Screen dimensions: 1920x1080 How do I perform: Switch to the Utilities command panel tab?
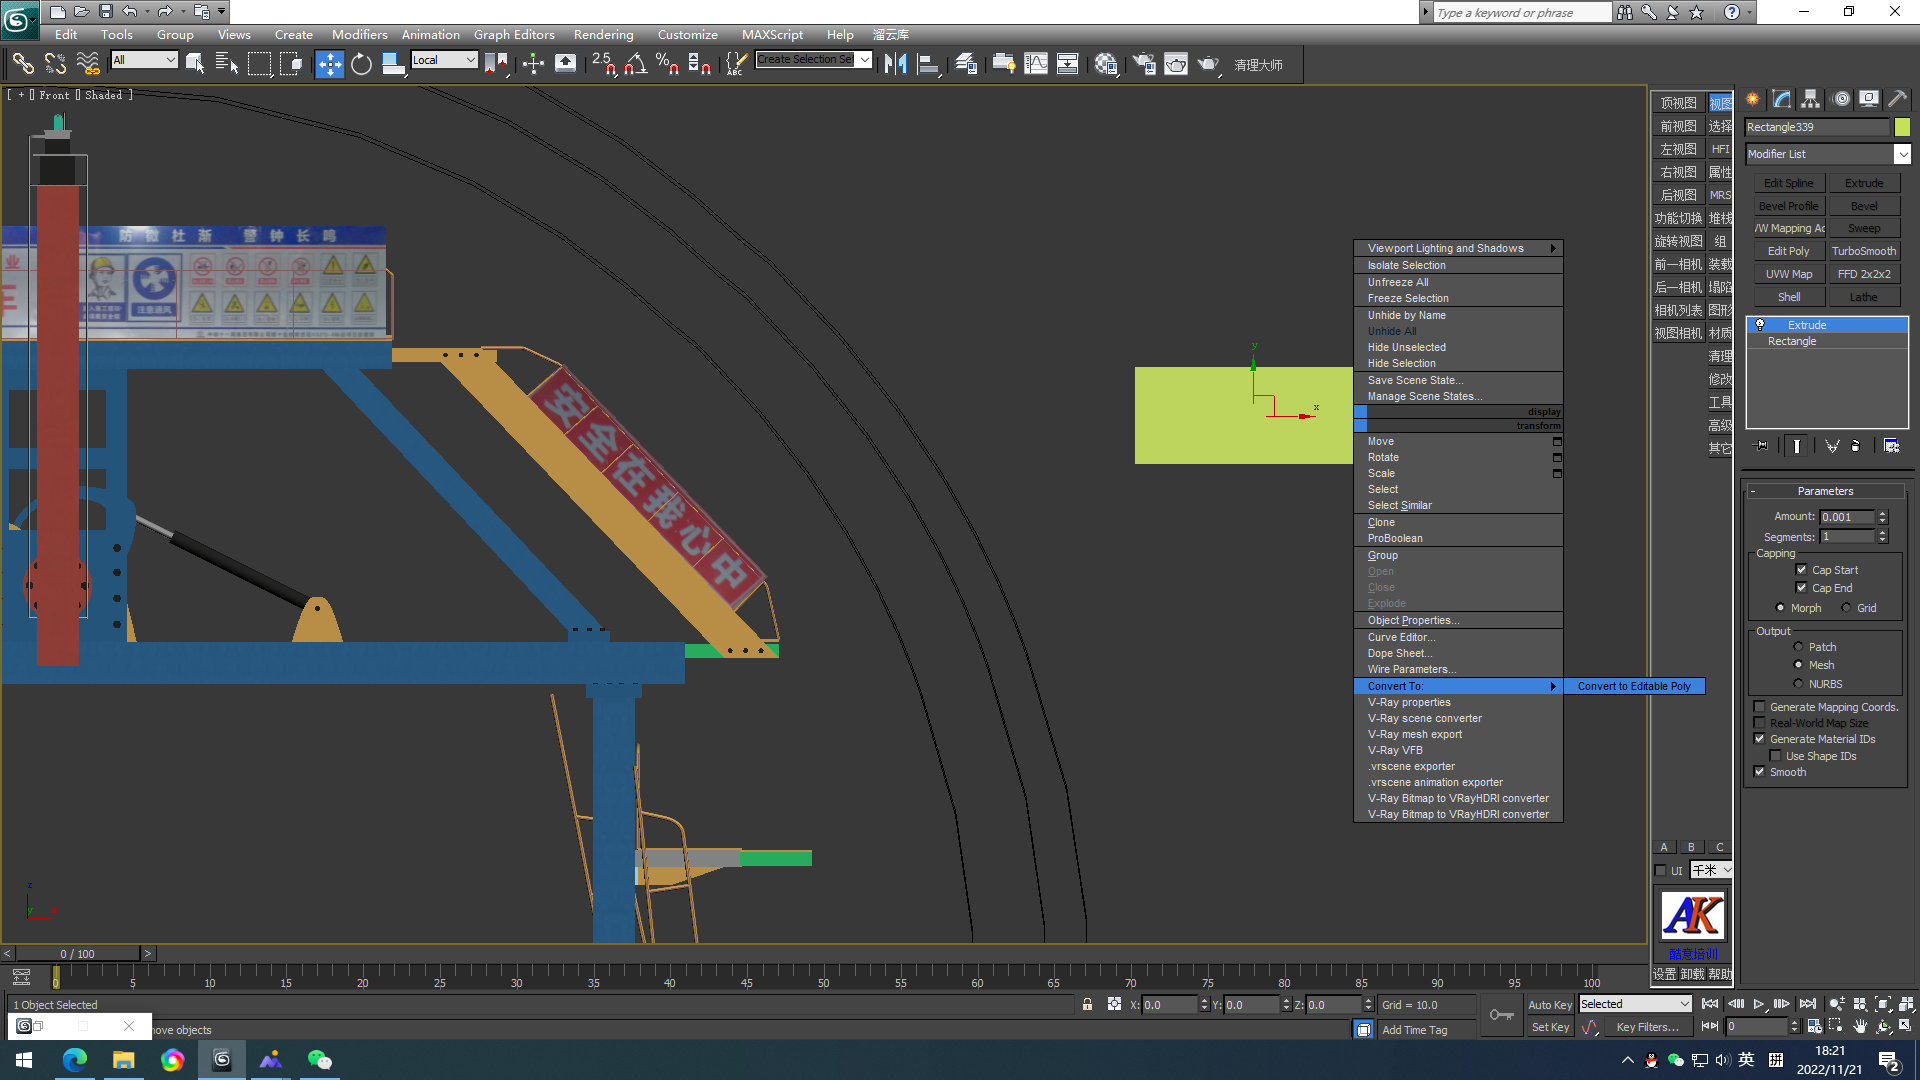tap(1897, 99)
